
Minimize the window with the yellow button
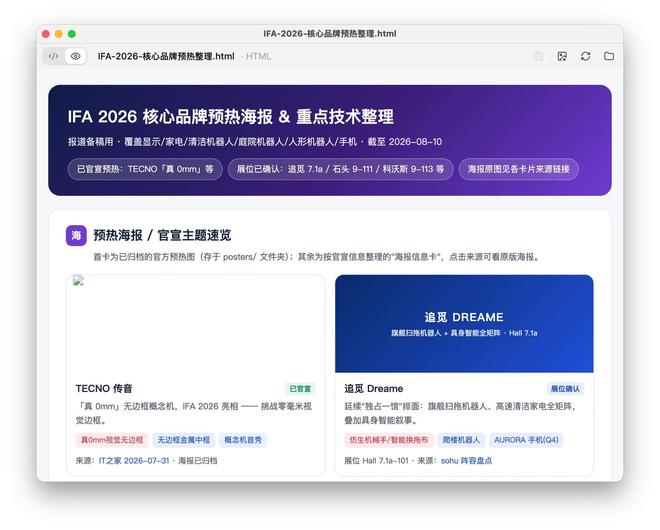click(59, 34)
